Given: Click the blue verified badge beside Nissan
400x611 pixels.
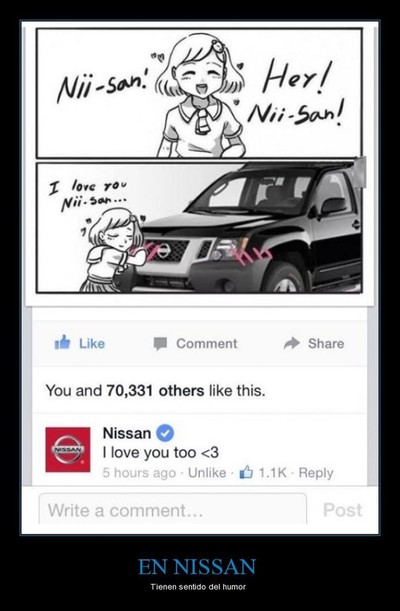Looking at the screenshot, I should (165, 433).
